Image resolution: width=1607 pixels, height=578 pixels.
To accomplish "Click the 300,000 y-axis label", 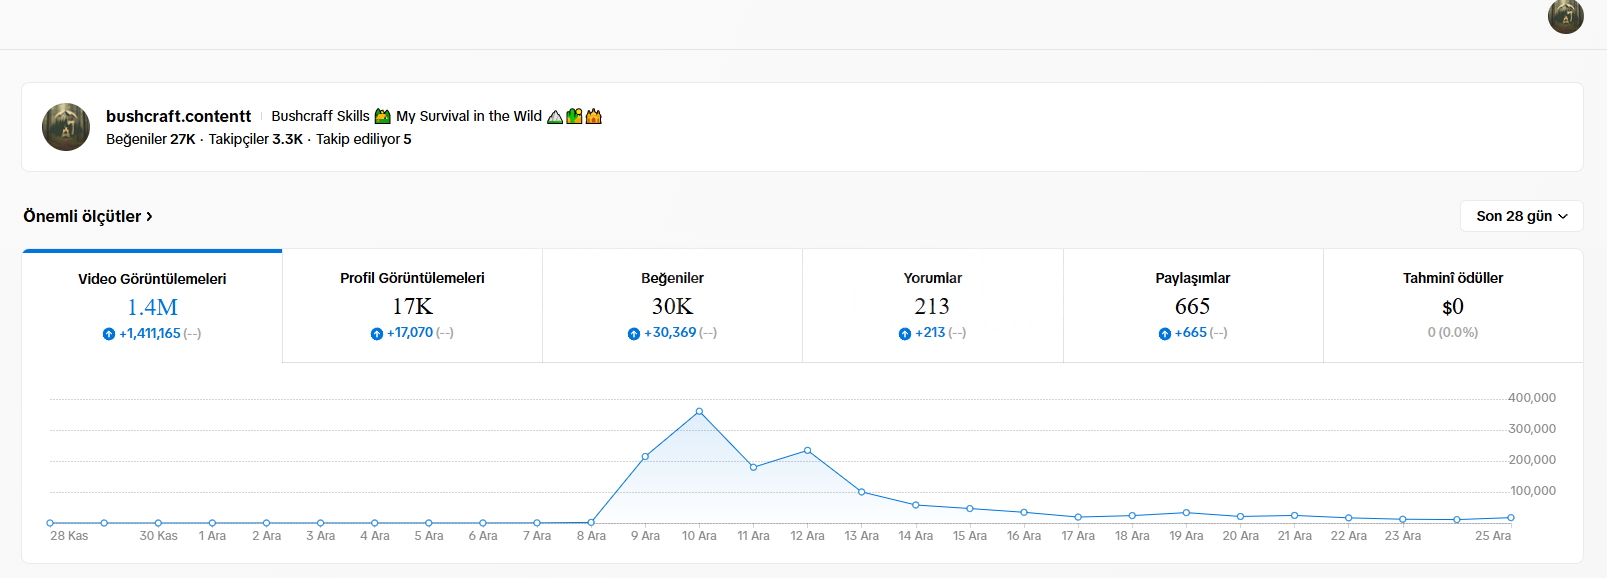I will tap(1532, 429).
